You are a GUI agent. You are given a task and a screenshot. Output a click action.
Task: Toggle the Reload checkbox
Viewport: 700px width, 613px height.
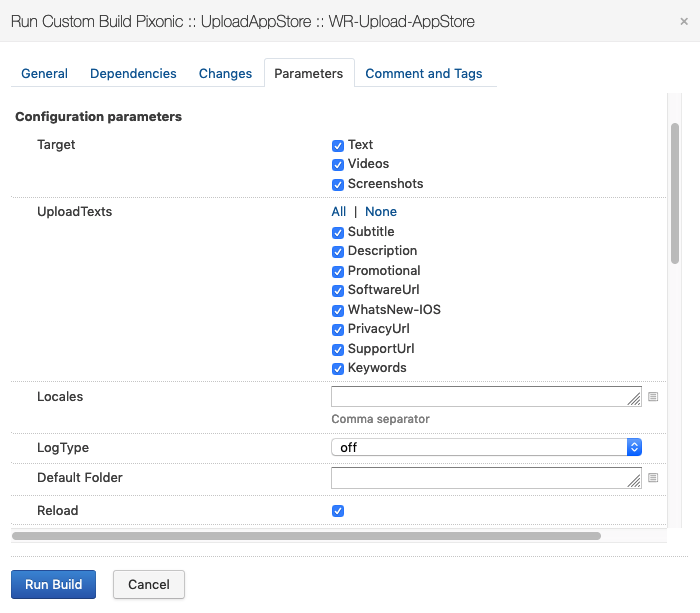[x=338, y=511]
